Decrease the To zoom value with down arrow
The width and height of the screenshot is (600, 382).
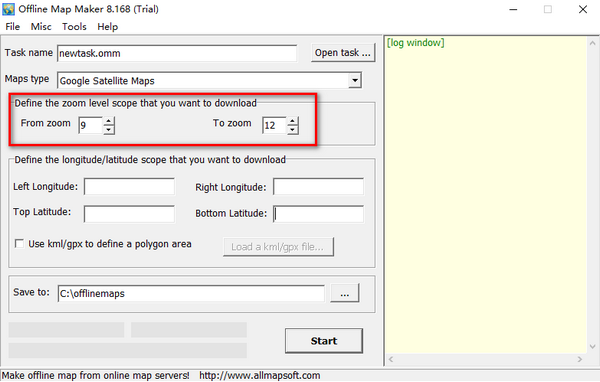[x=293, y=130]
